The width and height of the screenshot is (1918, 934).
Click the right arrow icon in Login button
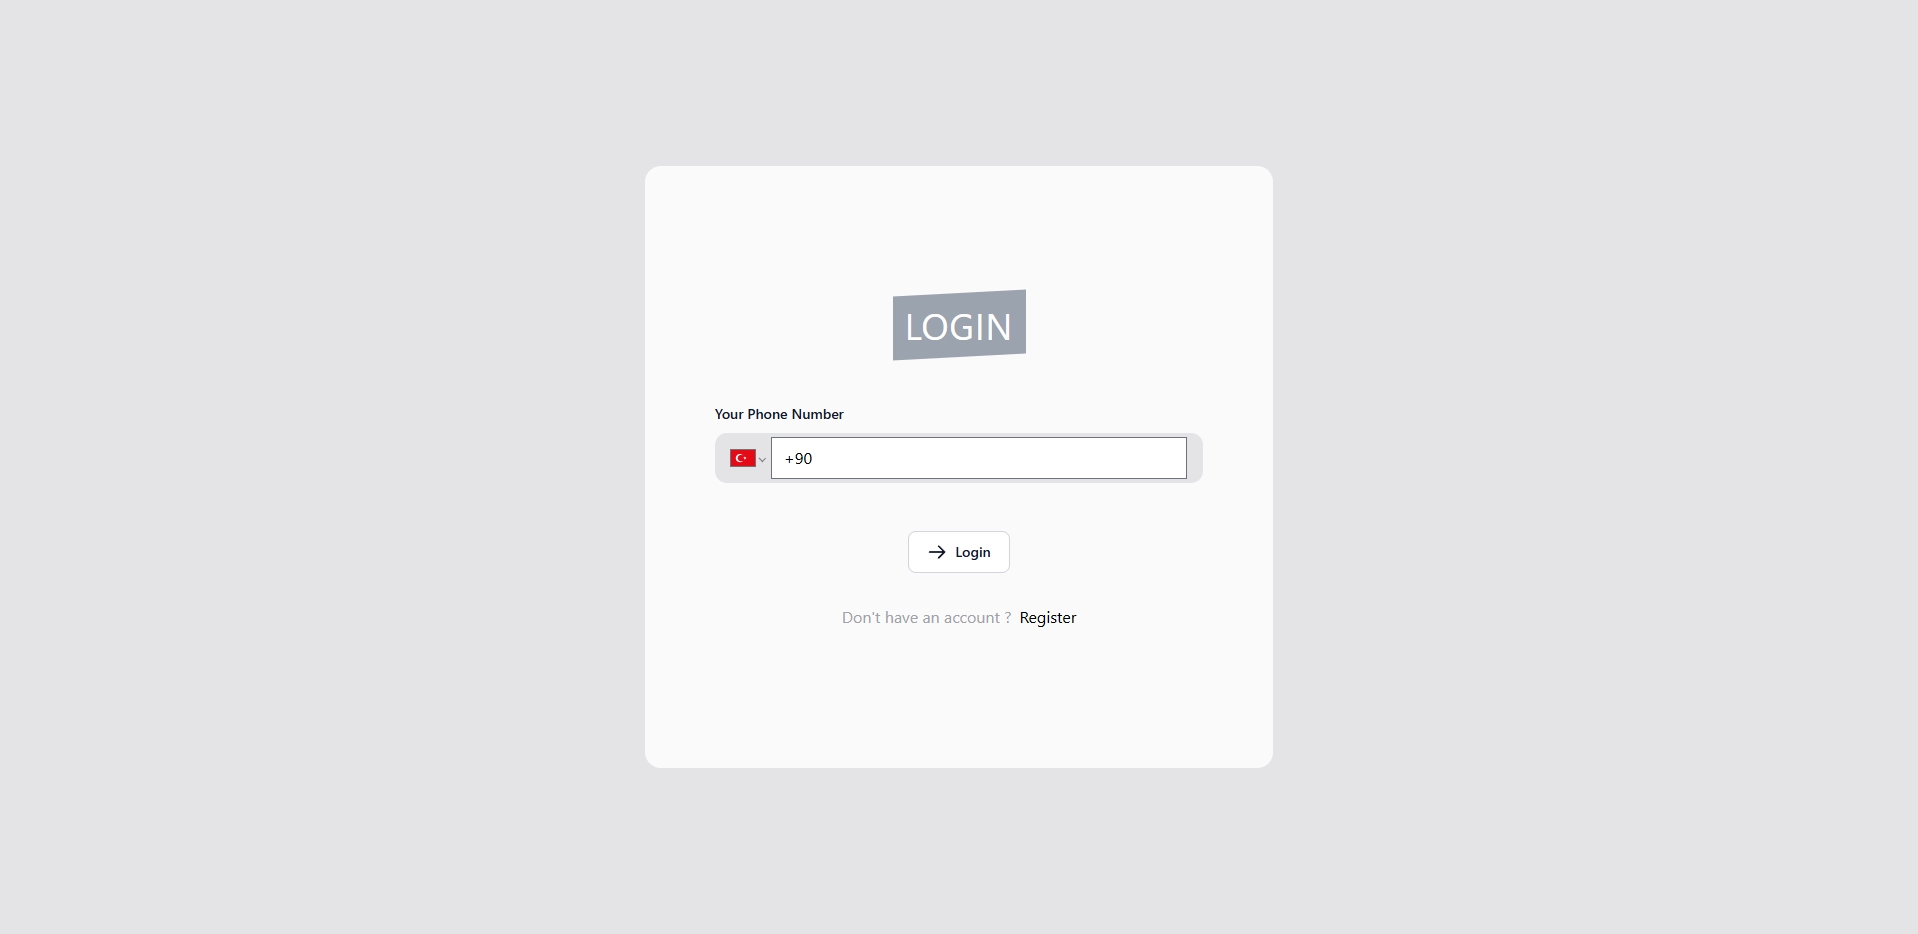[937, 552]
